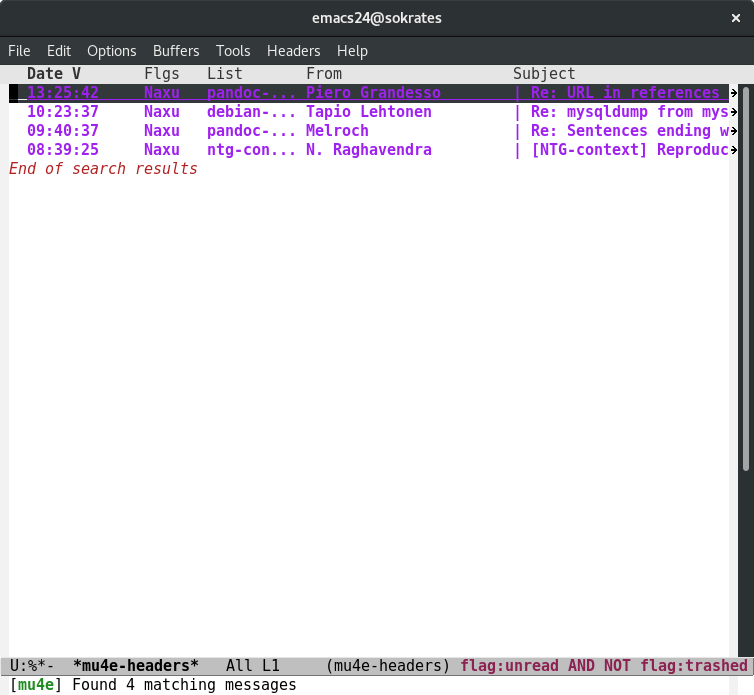Select message from N. Raghavendra

point(369,150)
